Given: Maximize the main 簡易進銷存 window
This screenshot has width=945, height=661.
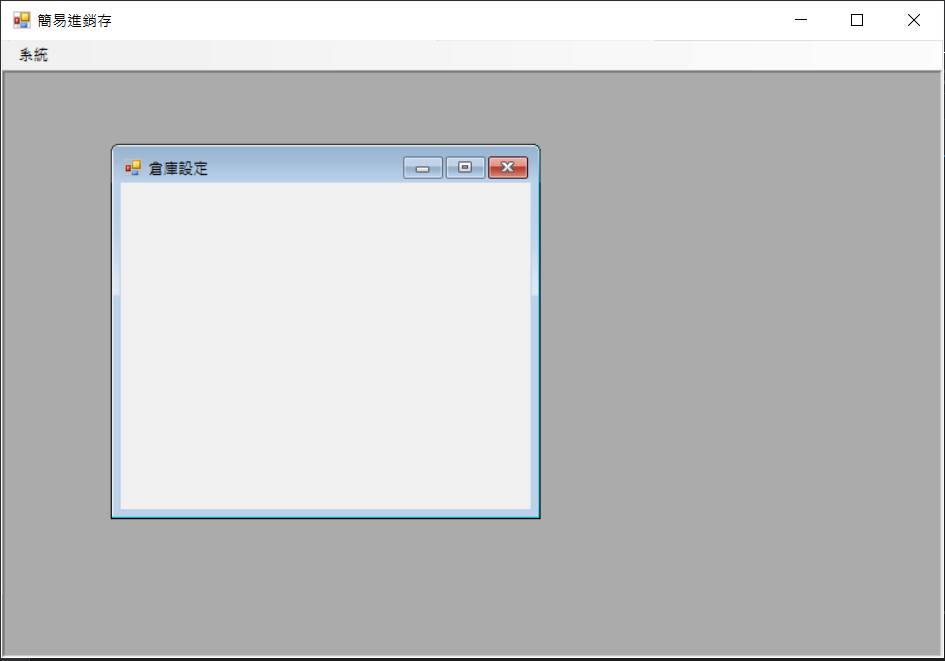Looking at the screenshot, I should (857, 20).
